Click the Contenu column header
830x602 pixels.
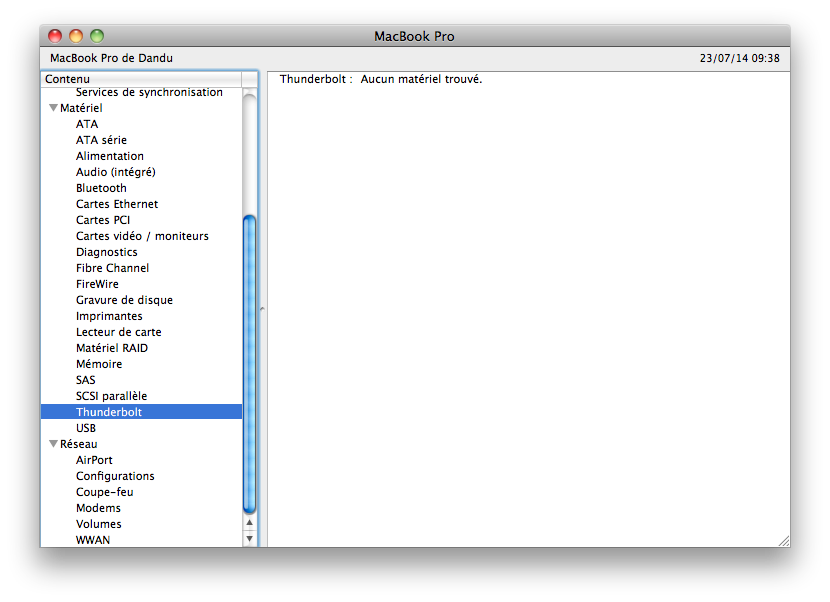pyautogui.click(x=141, y=79)
